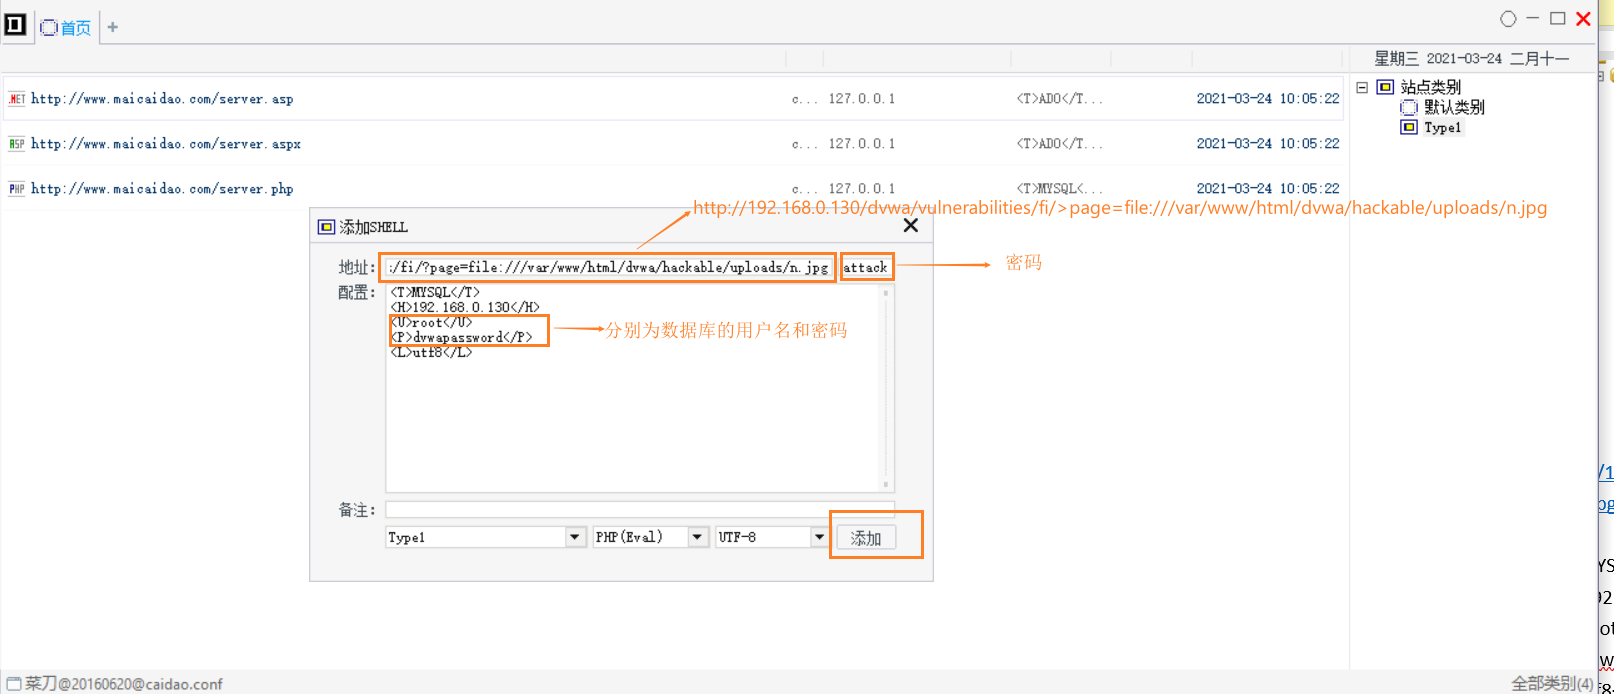
Task: Click the 添加 button to add shell
Action: (866, 538)
